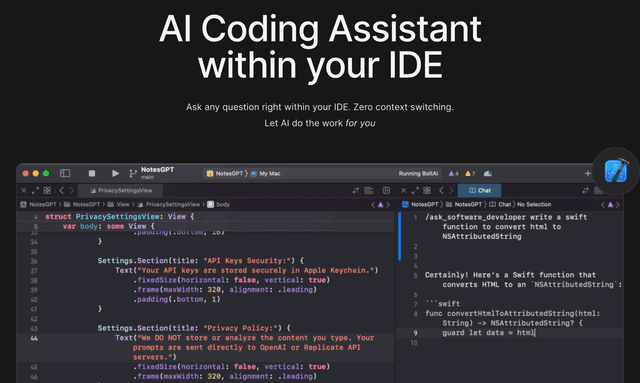Select the NotesGPT scheme in the toolbar
This screenshot has height=383, width=640.
(x=225, y=174)
